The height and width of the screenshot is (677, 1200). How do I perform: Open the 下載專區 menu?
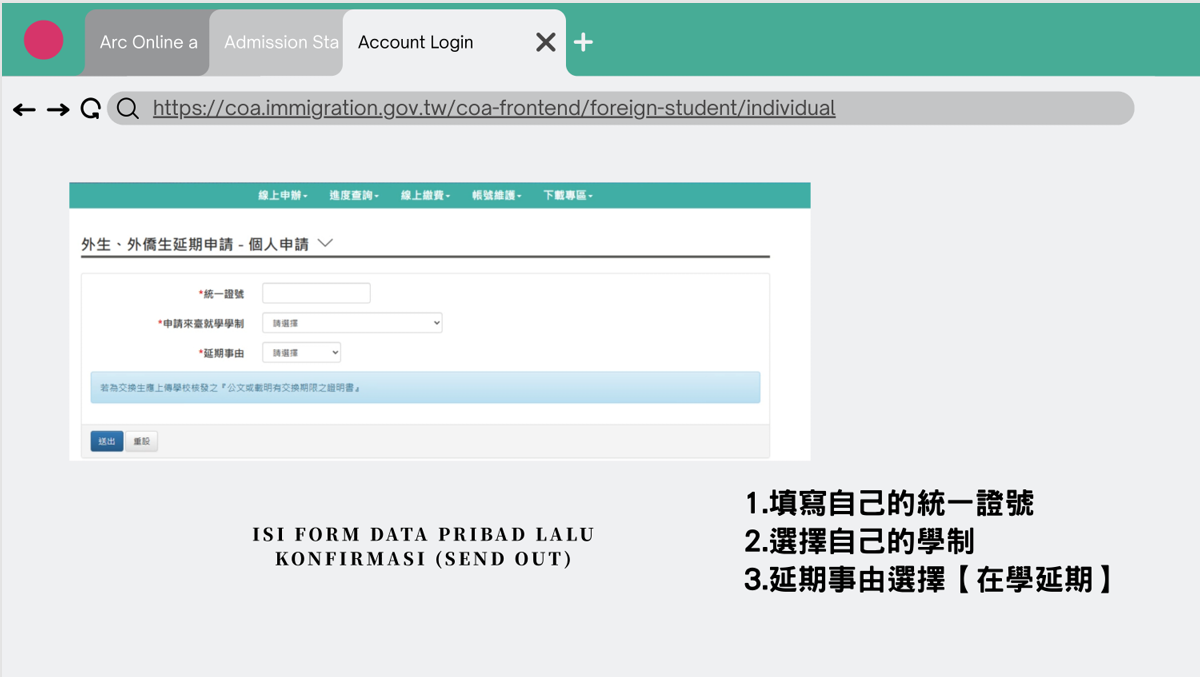click(568, 196)
